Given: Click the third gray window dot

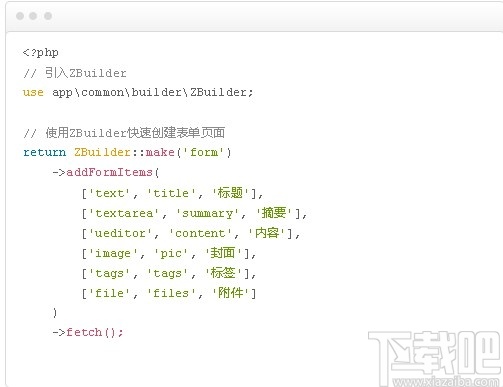Looking at the screenshot, I should click(x=48, y=16).
